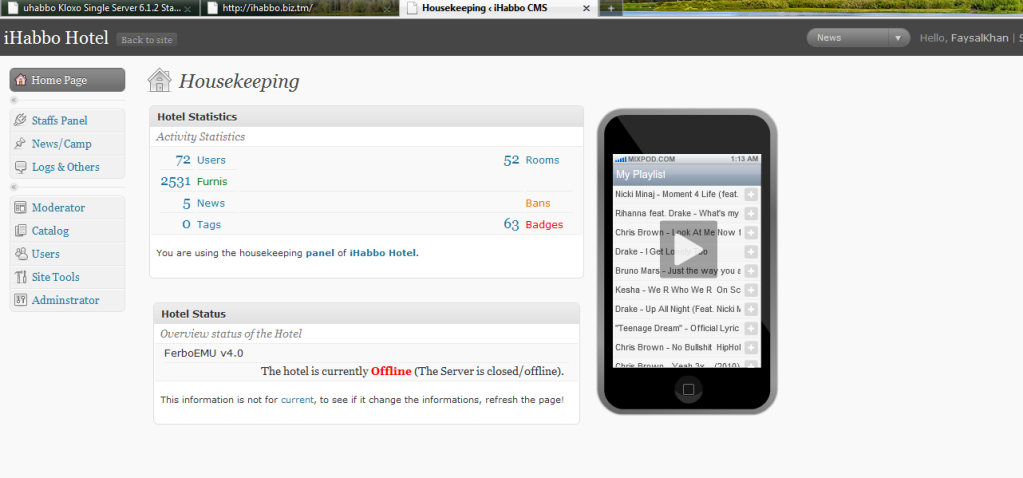1023x478 pixels.
Task: Switch to the Kloxo Single Server tab
Action: pyautogui.click(x=95, y=8)
